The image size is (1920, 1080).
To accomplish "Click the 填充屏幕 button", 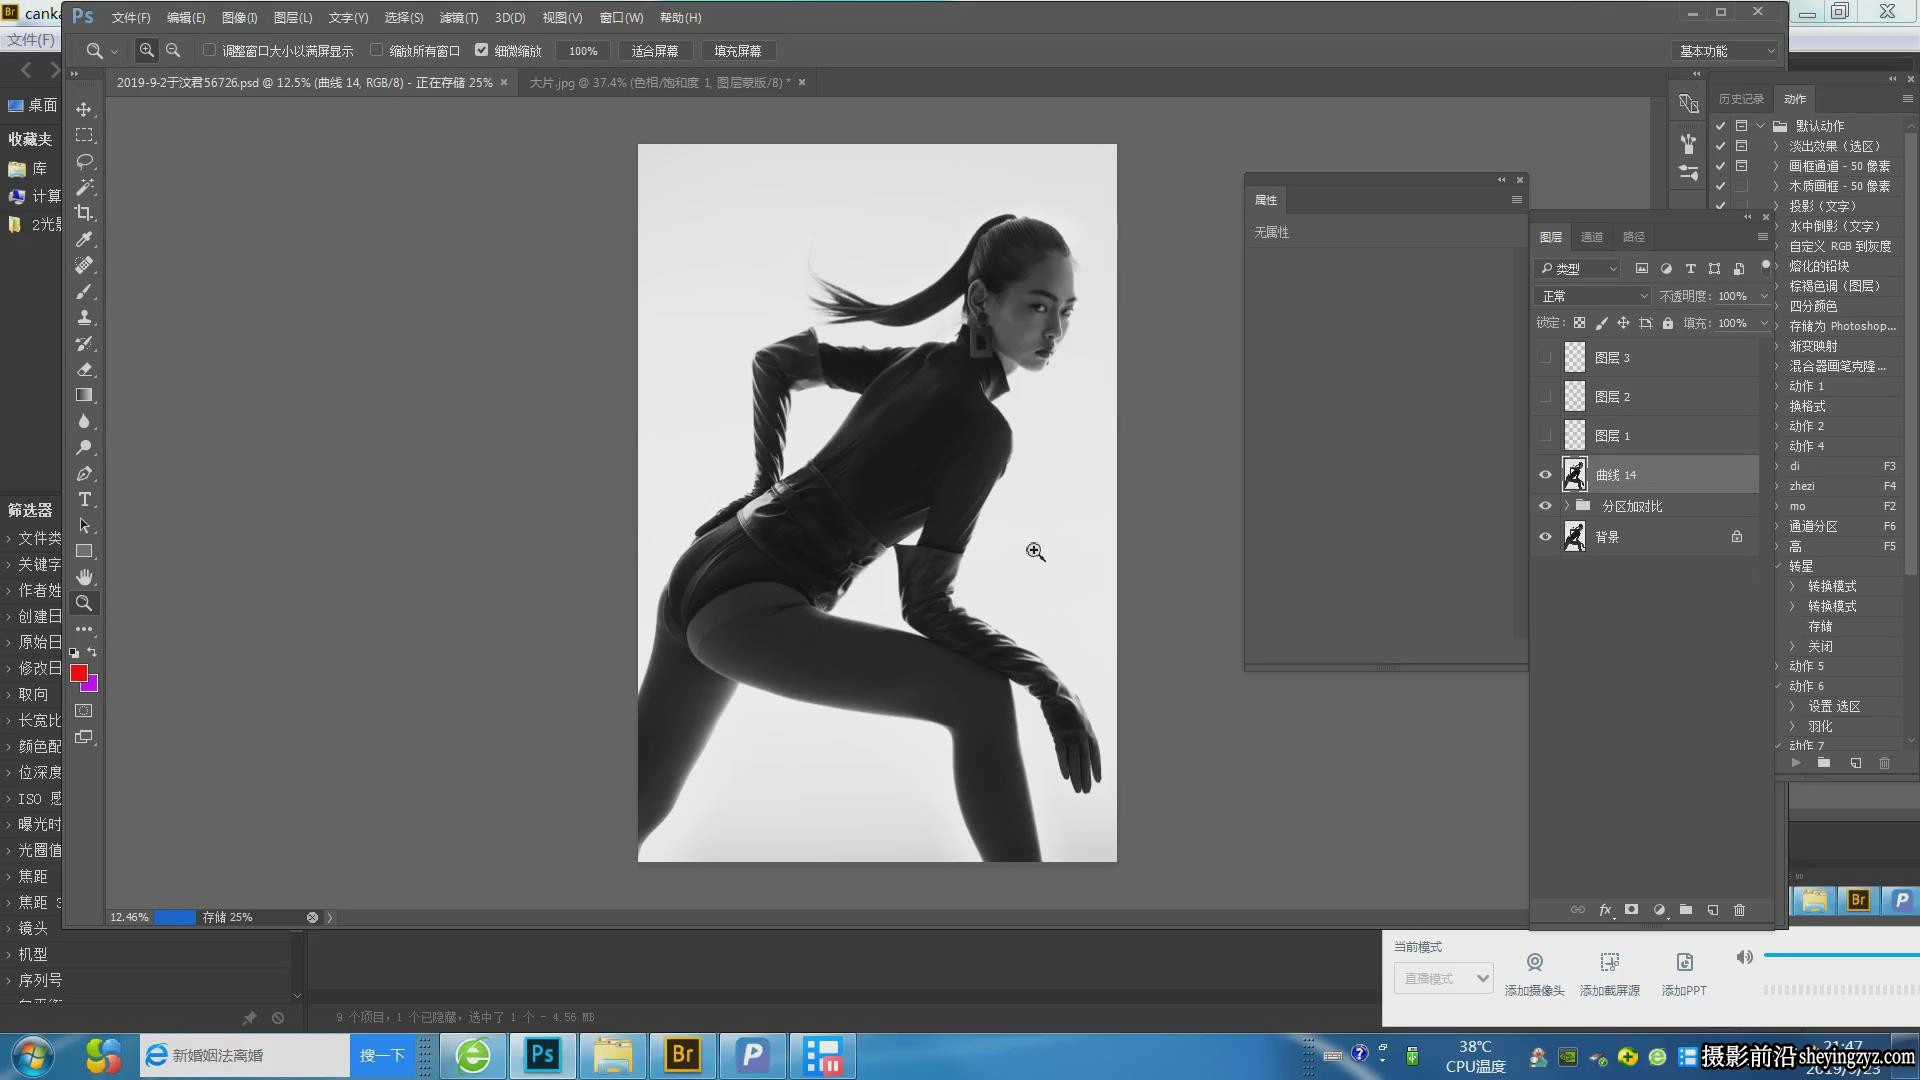I will click(x=738, y=51).
